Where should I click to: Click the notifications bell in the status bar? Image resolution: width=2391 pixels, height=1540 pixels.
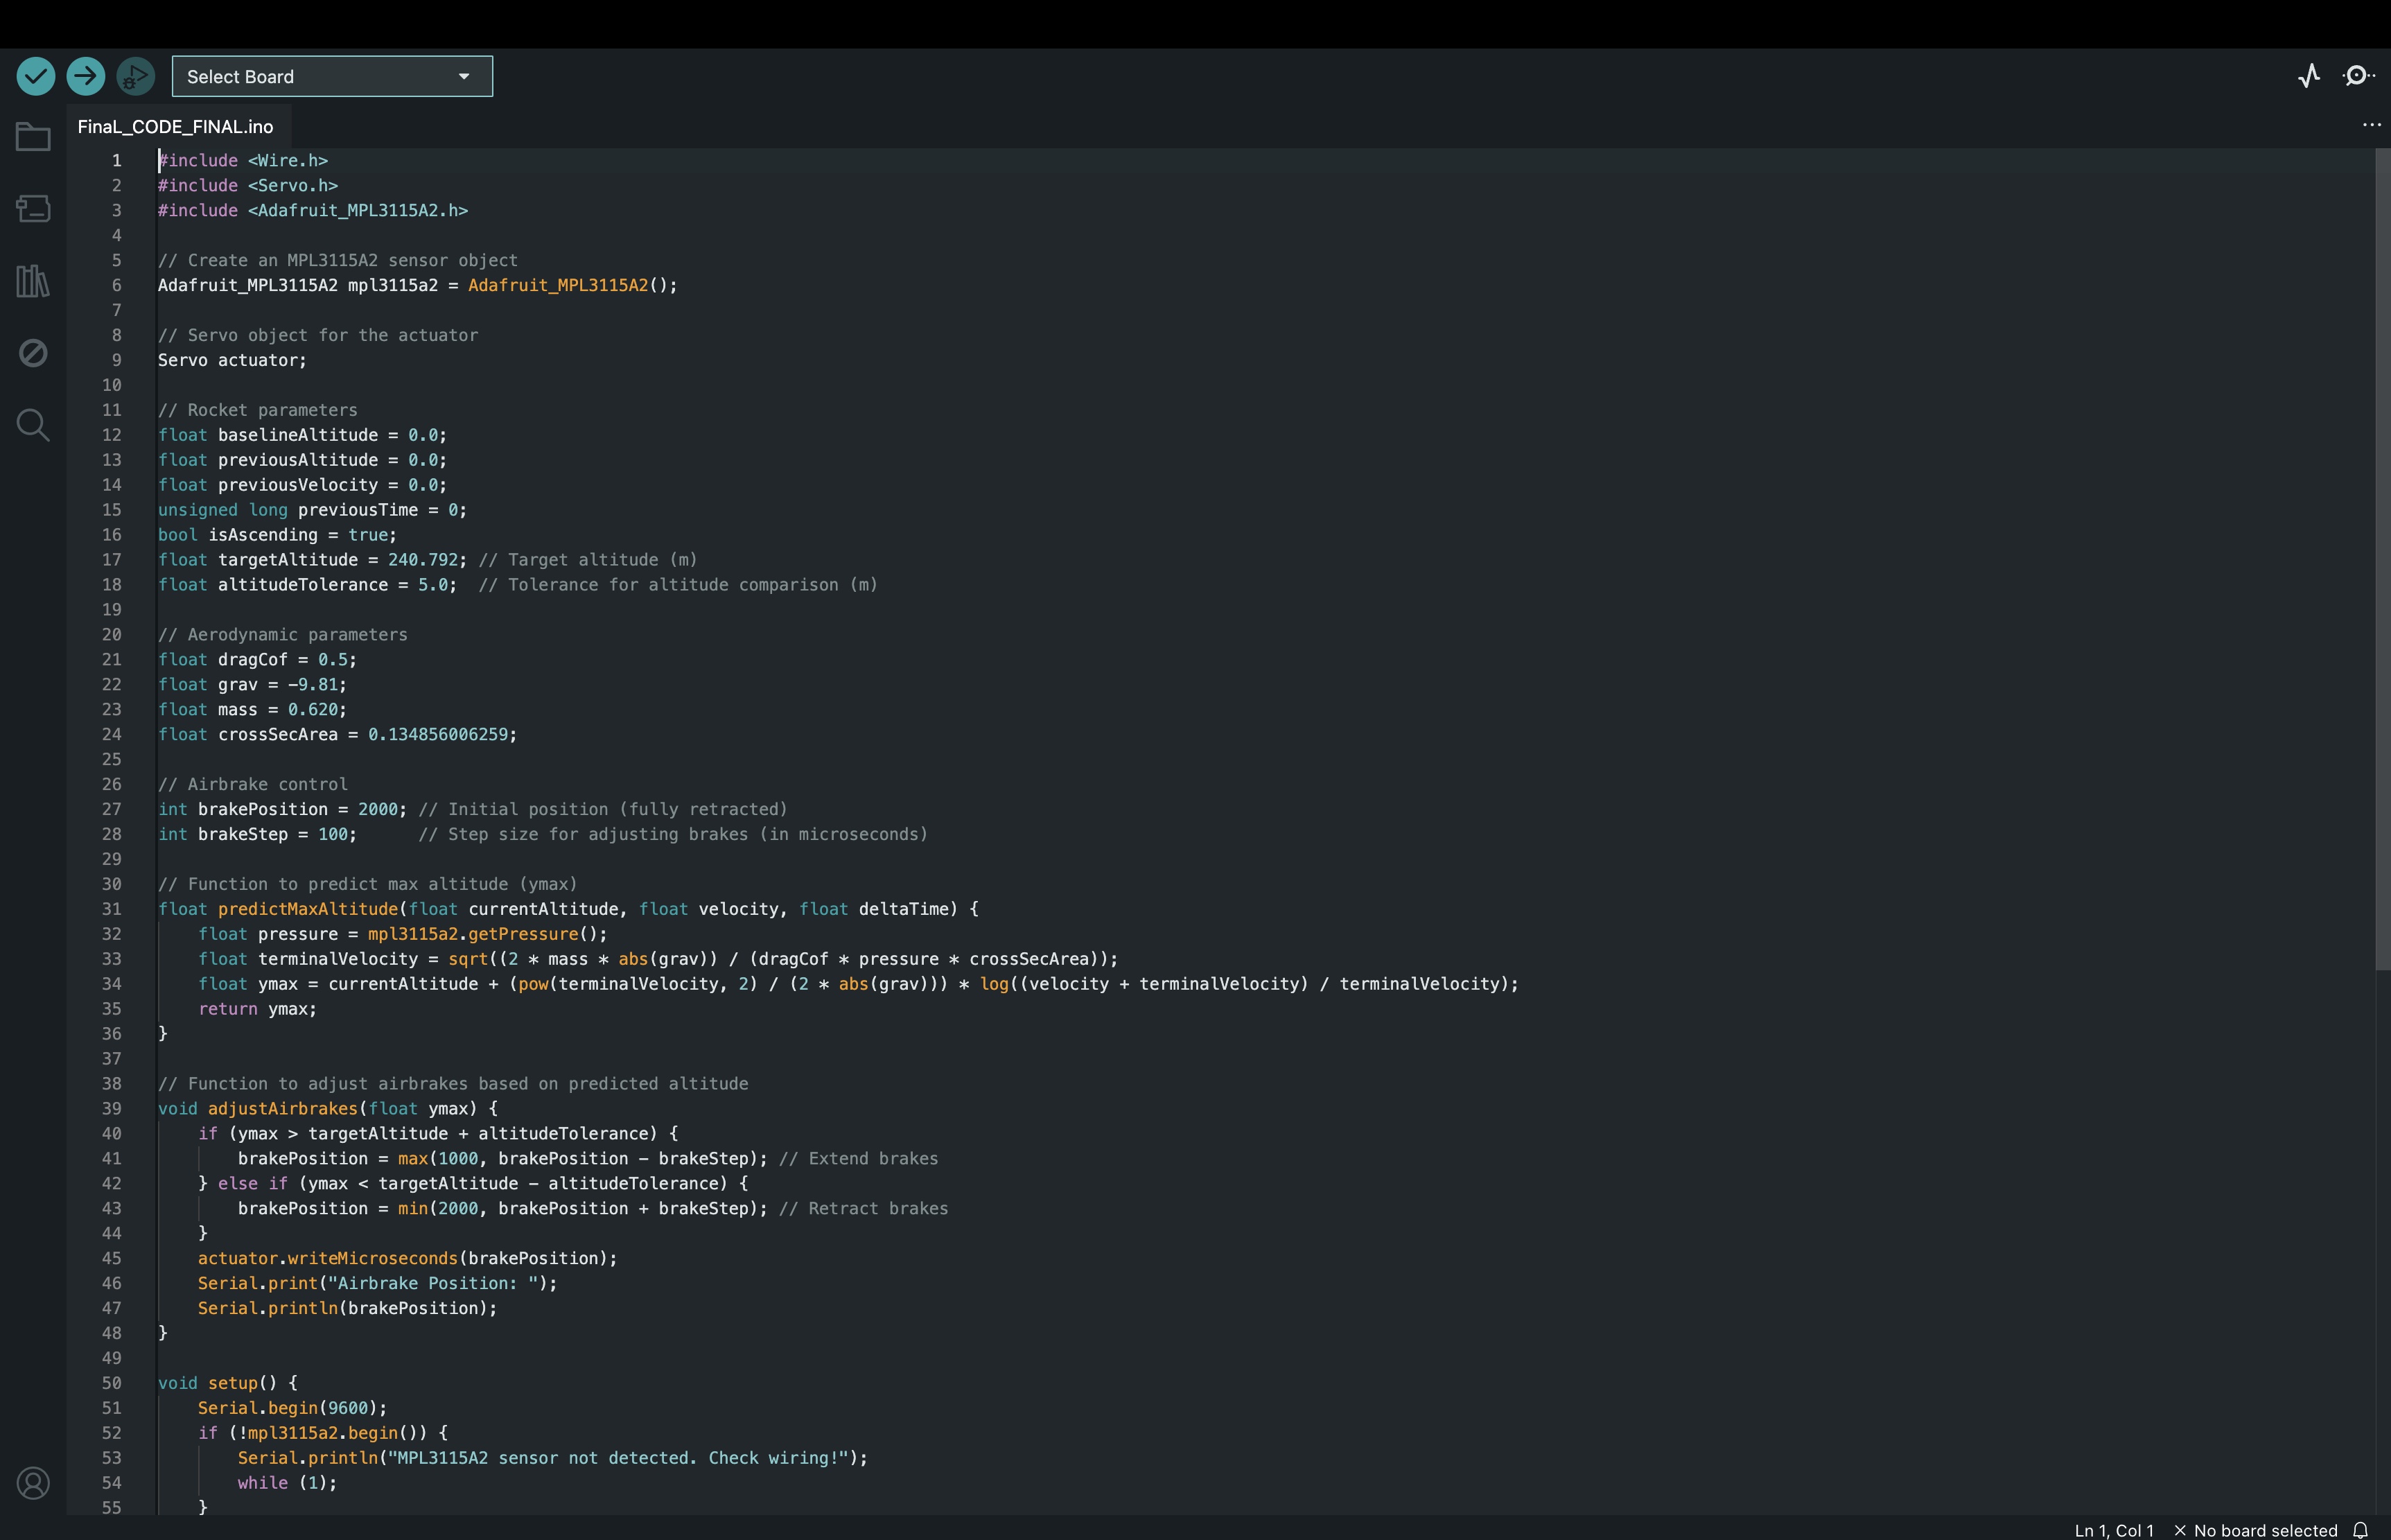click(2360, 1530)
